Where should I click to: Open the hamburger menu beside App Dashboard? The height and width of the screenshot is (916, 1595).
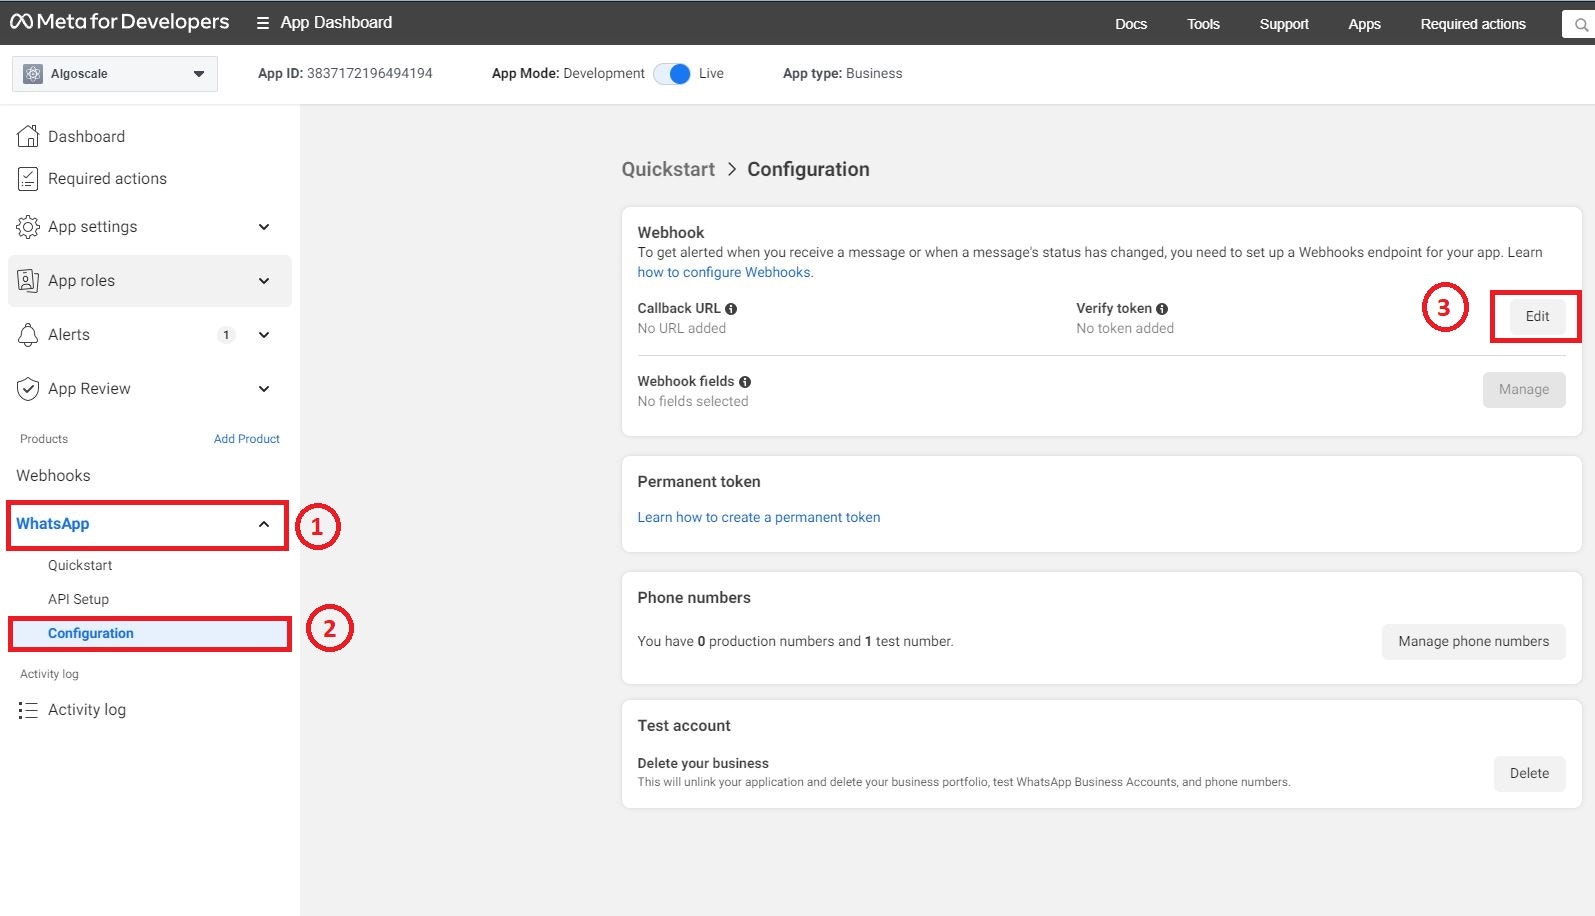(263, 23)
